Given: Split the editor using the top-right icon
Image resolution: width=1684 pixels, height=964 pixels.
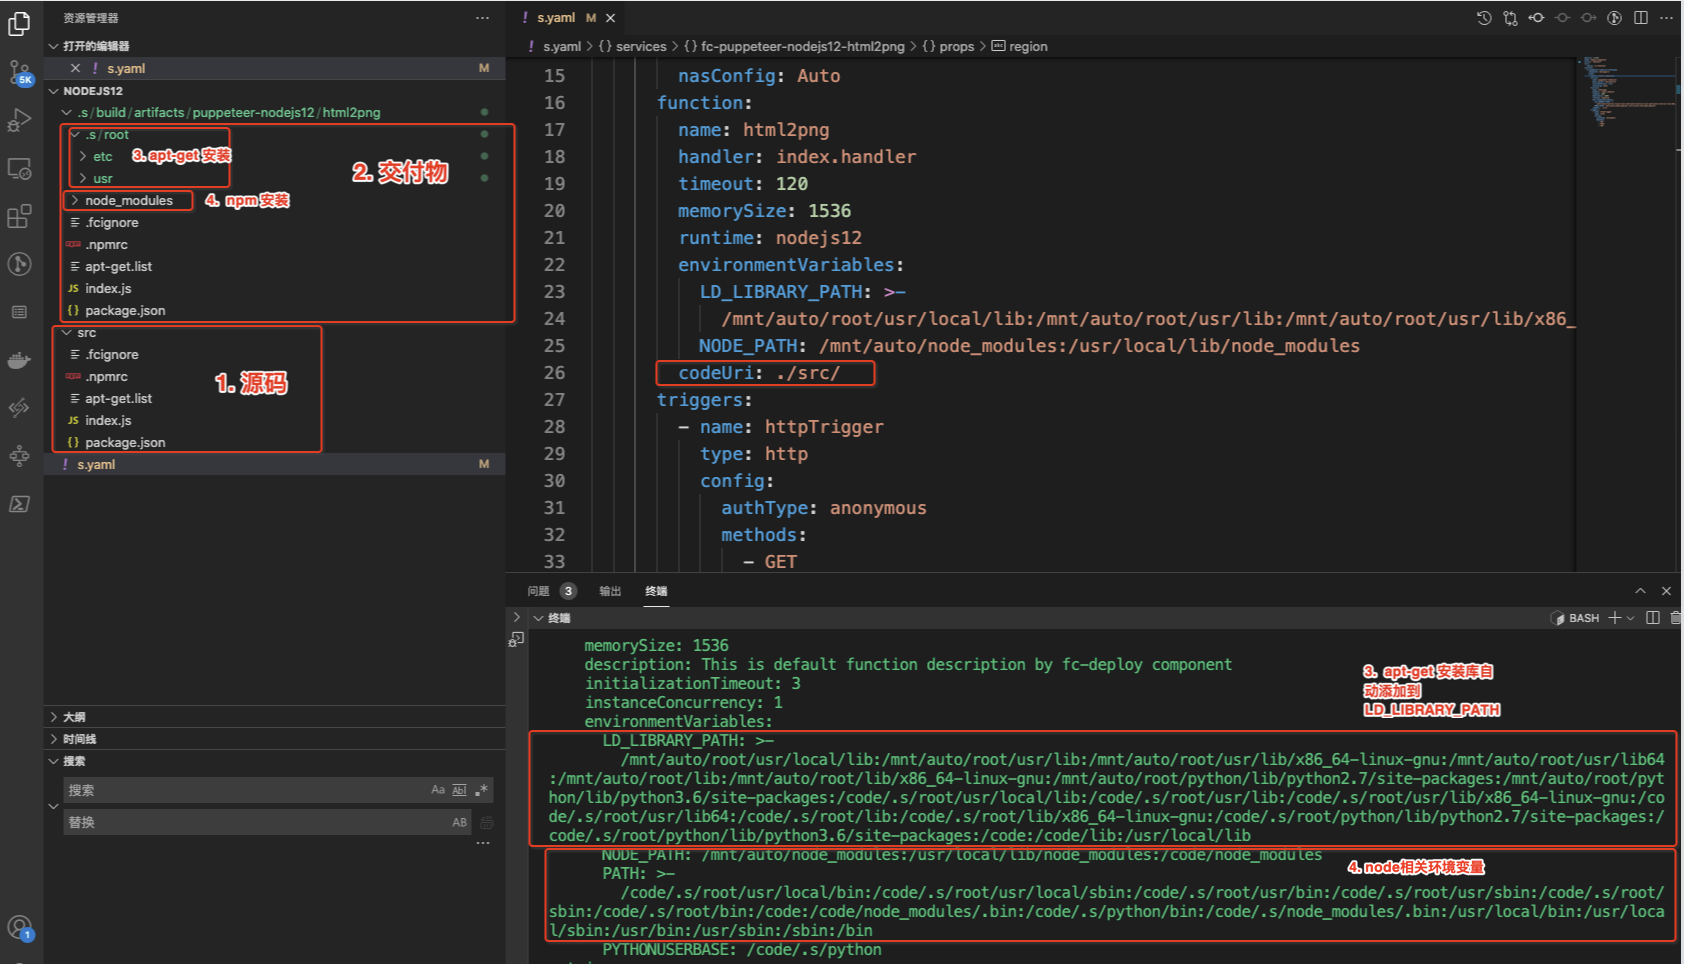Looking at the screenshot, I should [1640, 17].
